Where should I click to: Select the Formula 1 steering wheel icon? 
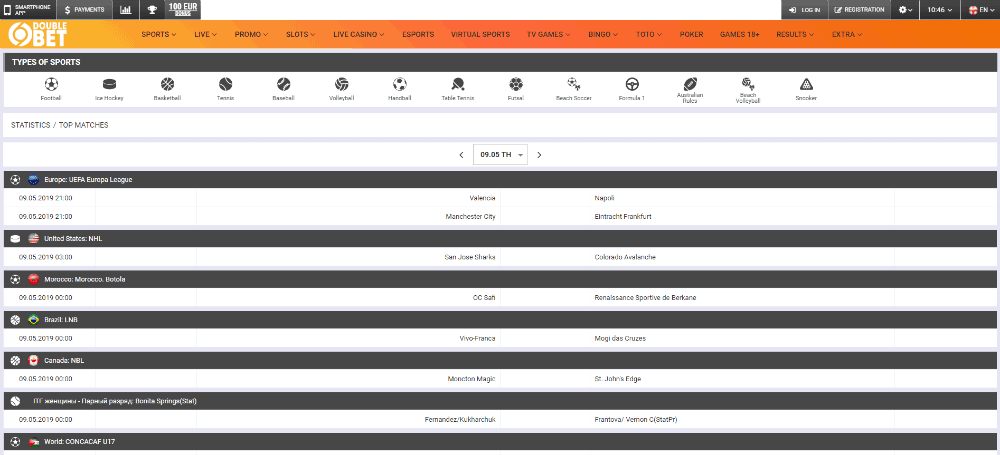pyautogui.click(x=632, y=84)
